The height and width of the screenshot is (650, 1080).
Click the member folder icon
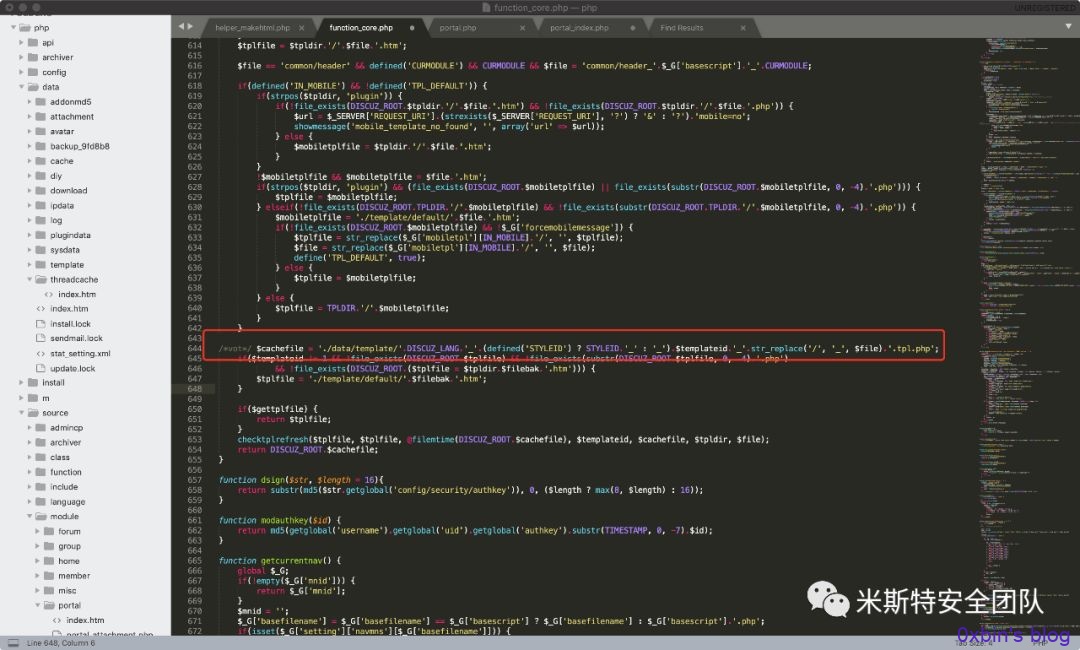tap(49, 576)
